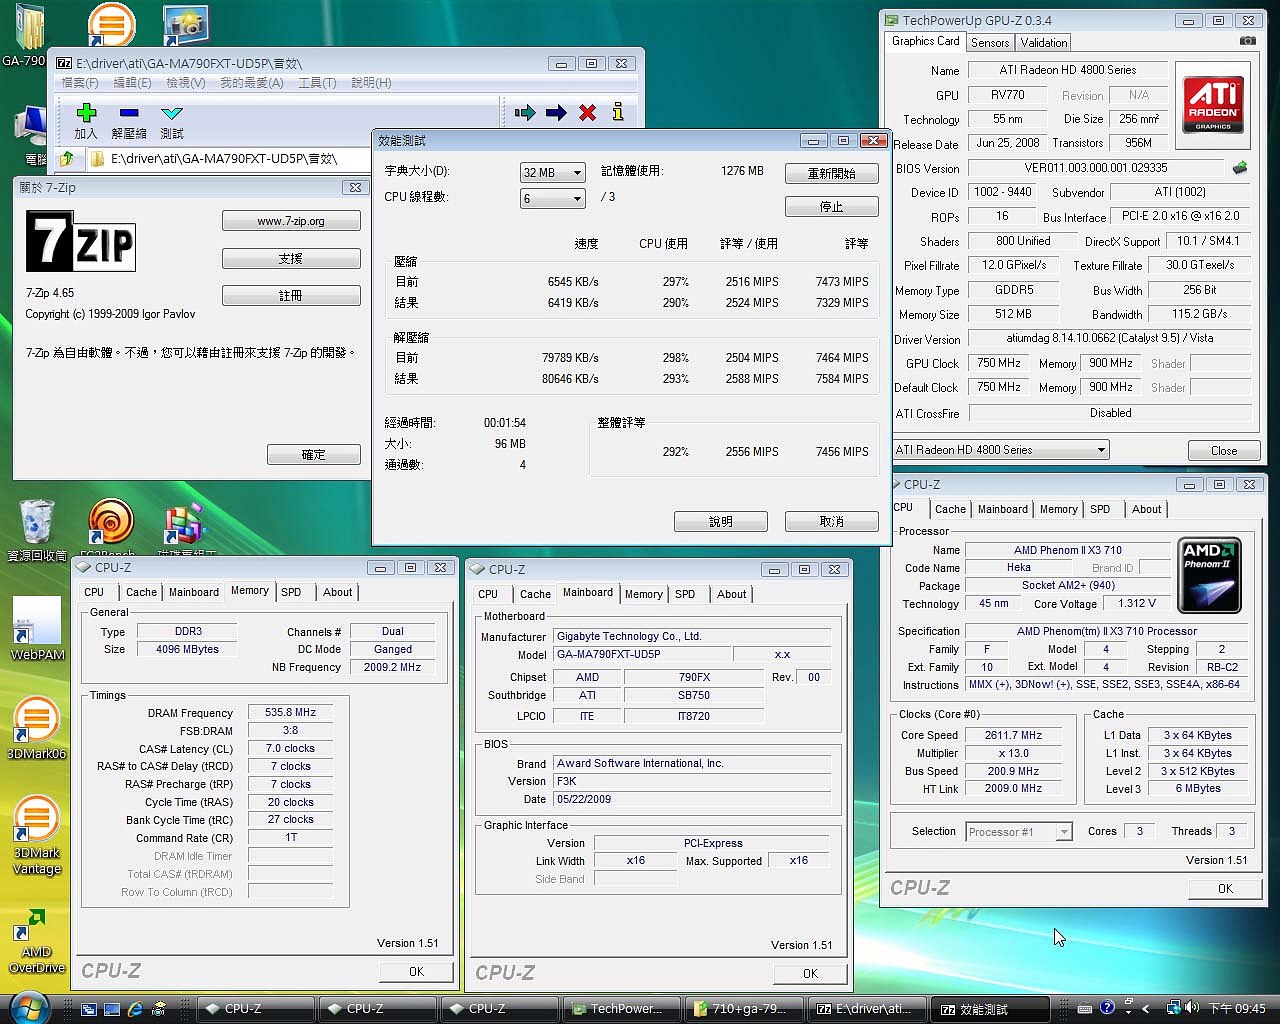The width and height of the screenshot is (1280, 1024).
Task: Click the yellow Info icon in 7-Zip toolbar
Action: point(618,112)
